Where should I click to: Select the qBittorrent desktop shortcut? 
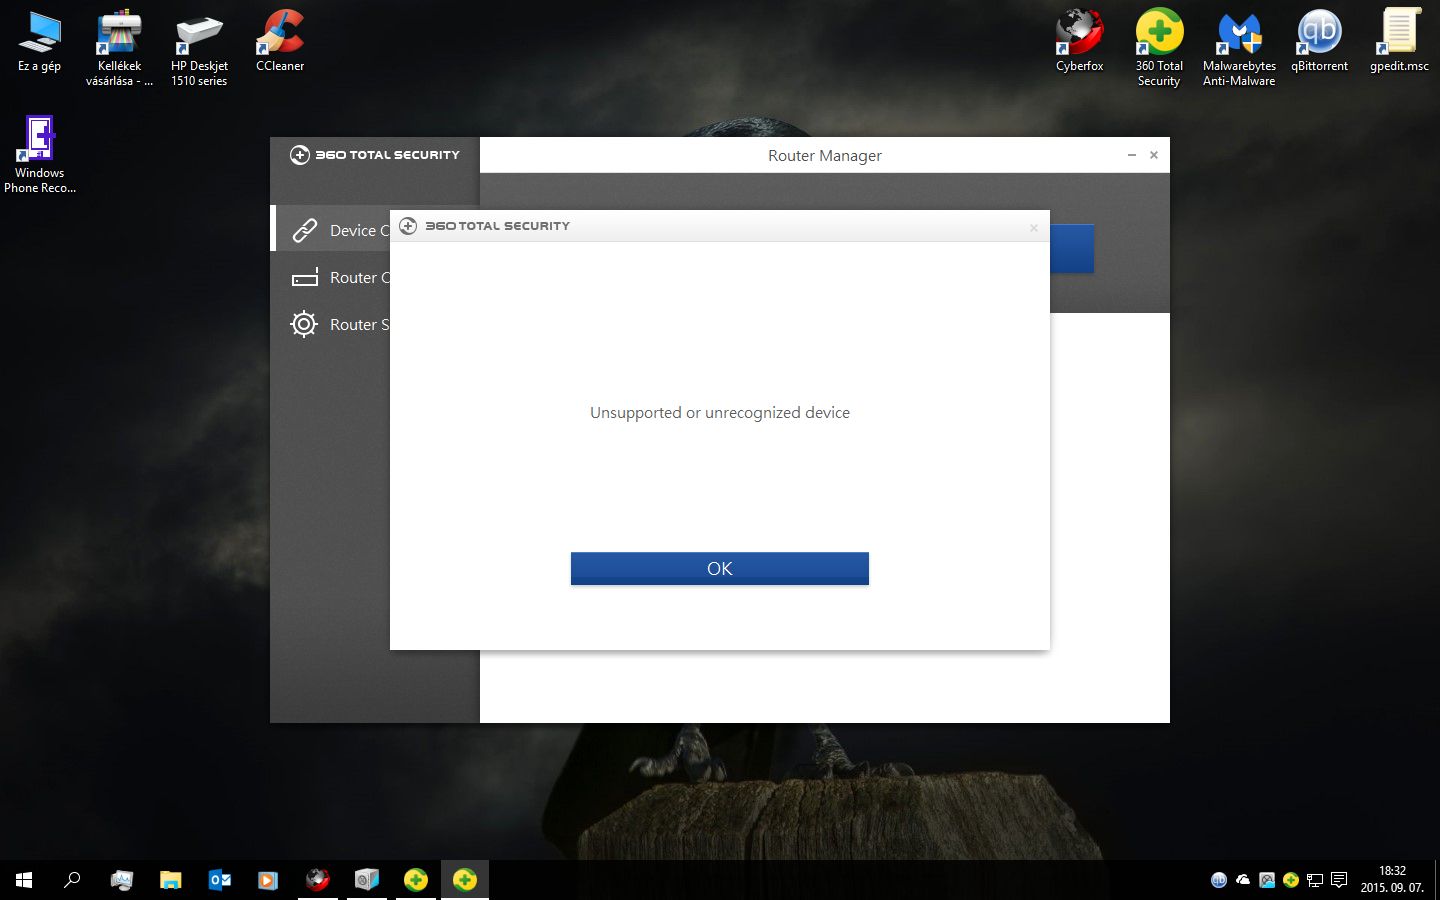[x=1319, y=42]
